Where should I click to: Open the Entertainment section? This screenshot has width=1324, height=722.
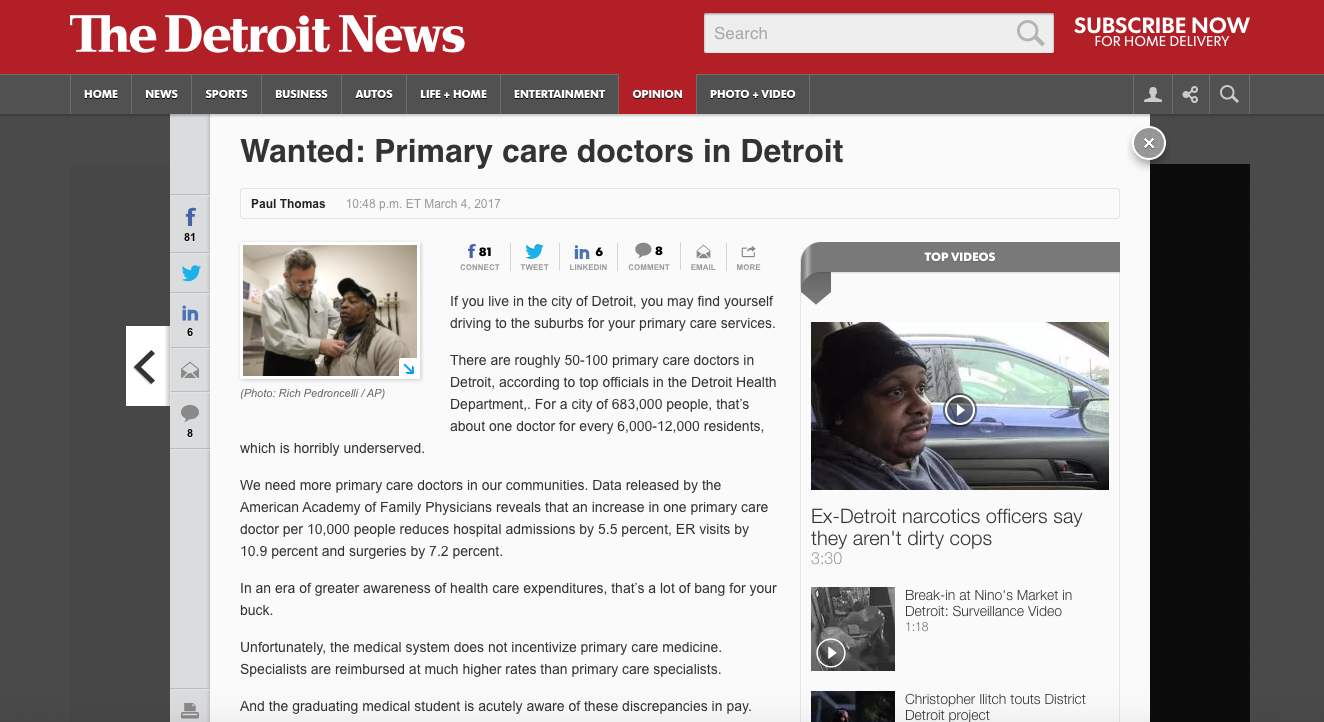(x=559, y=94)
